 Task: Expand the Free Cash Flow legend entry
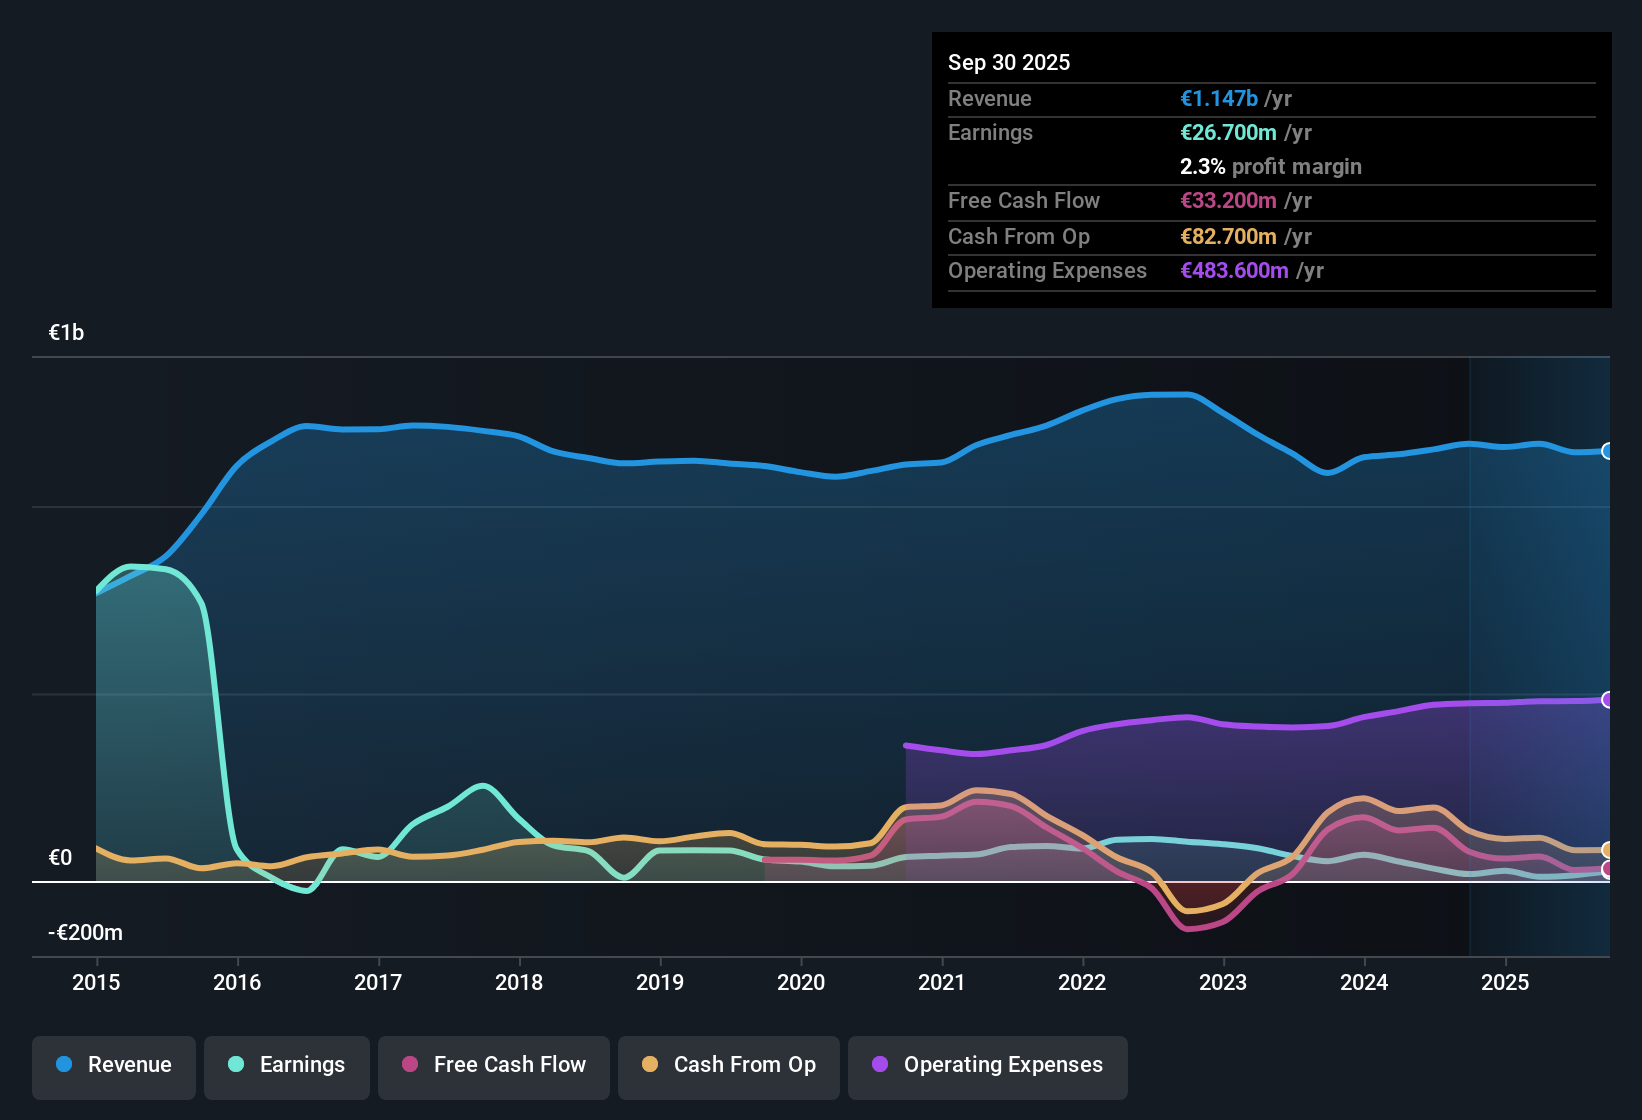pos(493,1065)
